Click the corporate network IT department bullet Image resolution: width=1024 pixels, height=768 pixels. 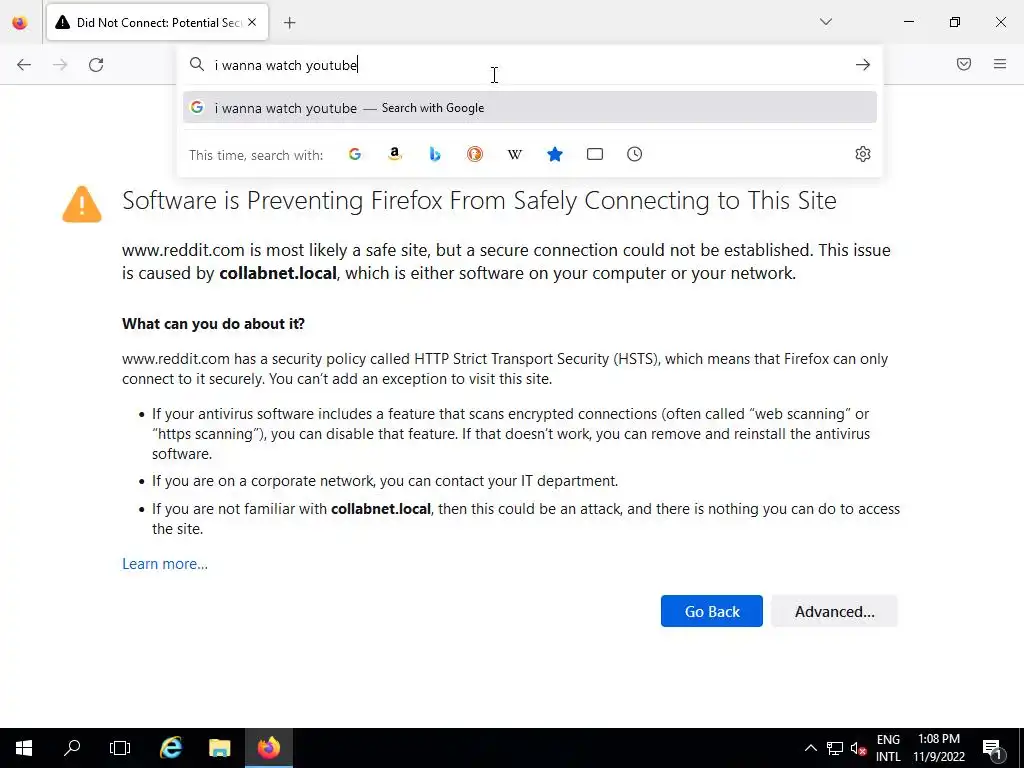click(x=385, y=481)
